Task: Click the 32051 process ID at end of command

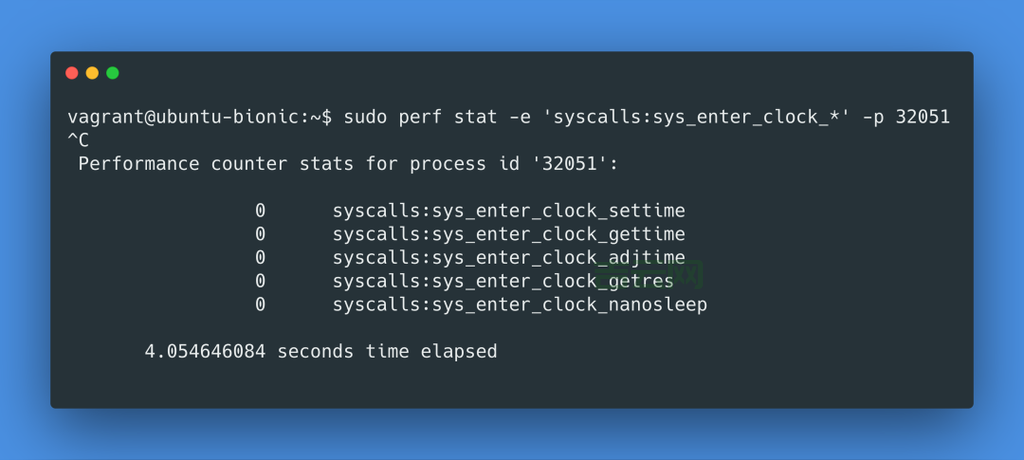Action: [922, 118]
